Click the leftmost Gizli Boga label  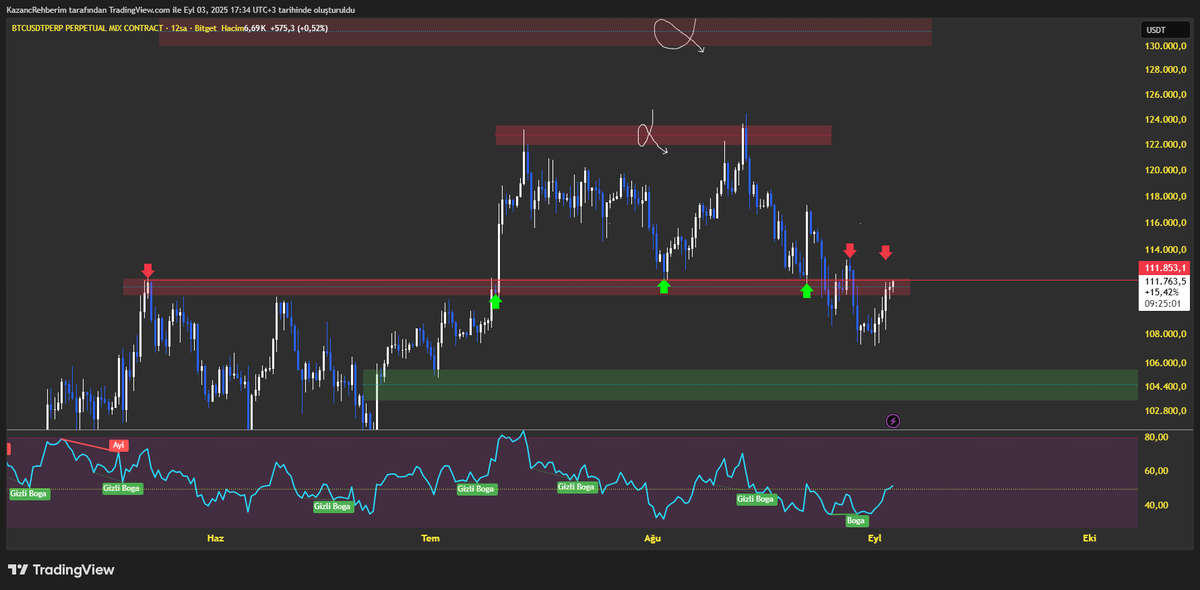30,494
